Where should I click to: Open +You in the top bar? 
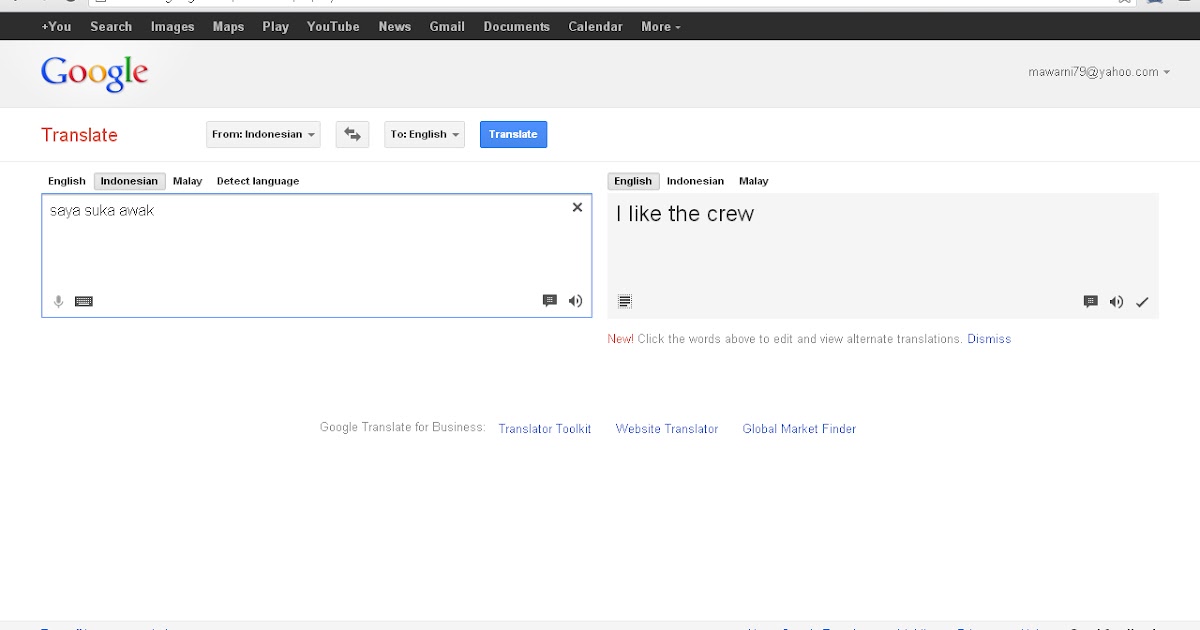click(x=56, y=26)
